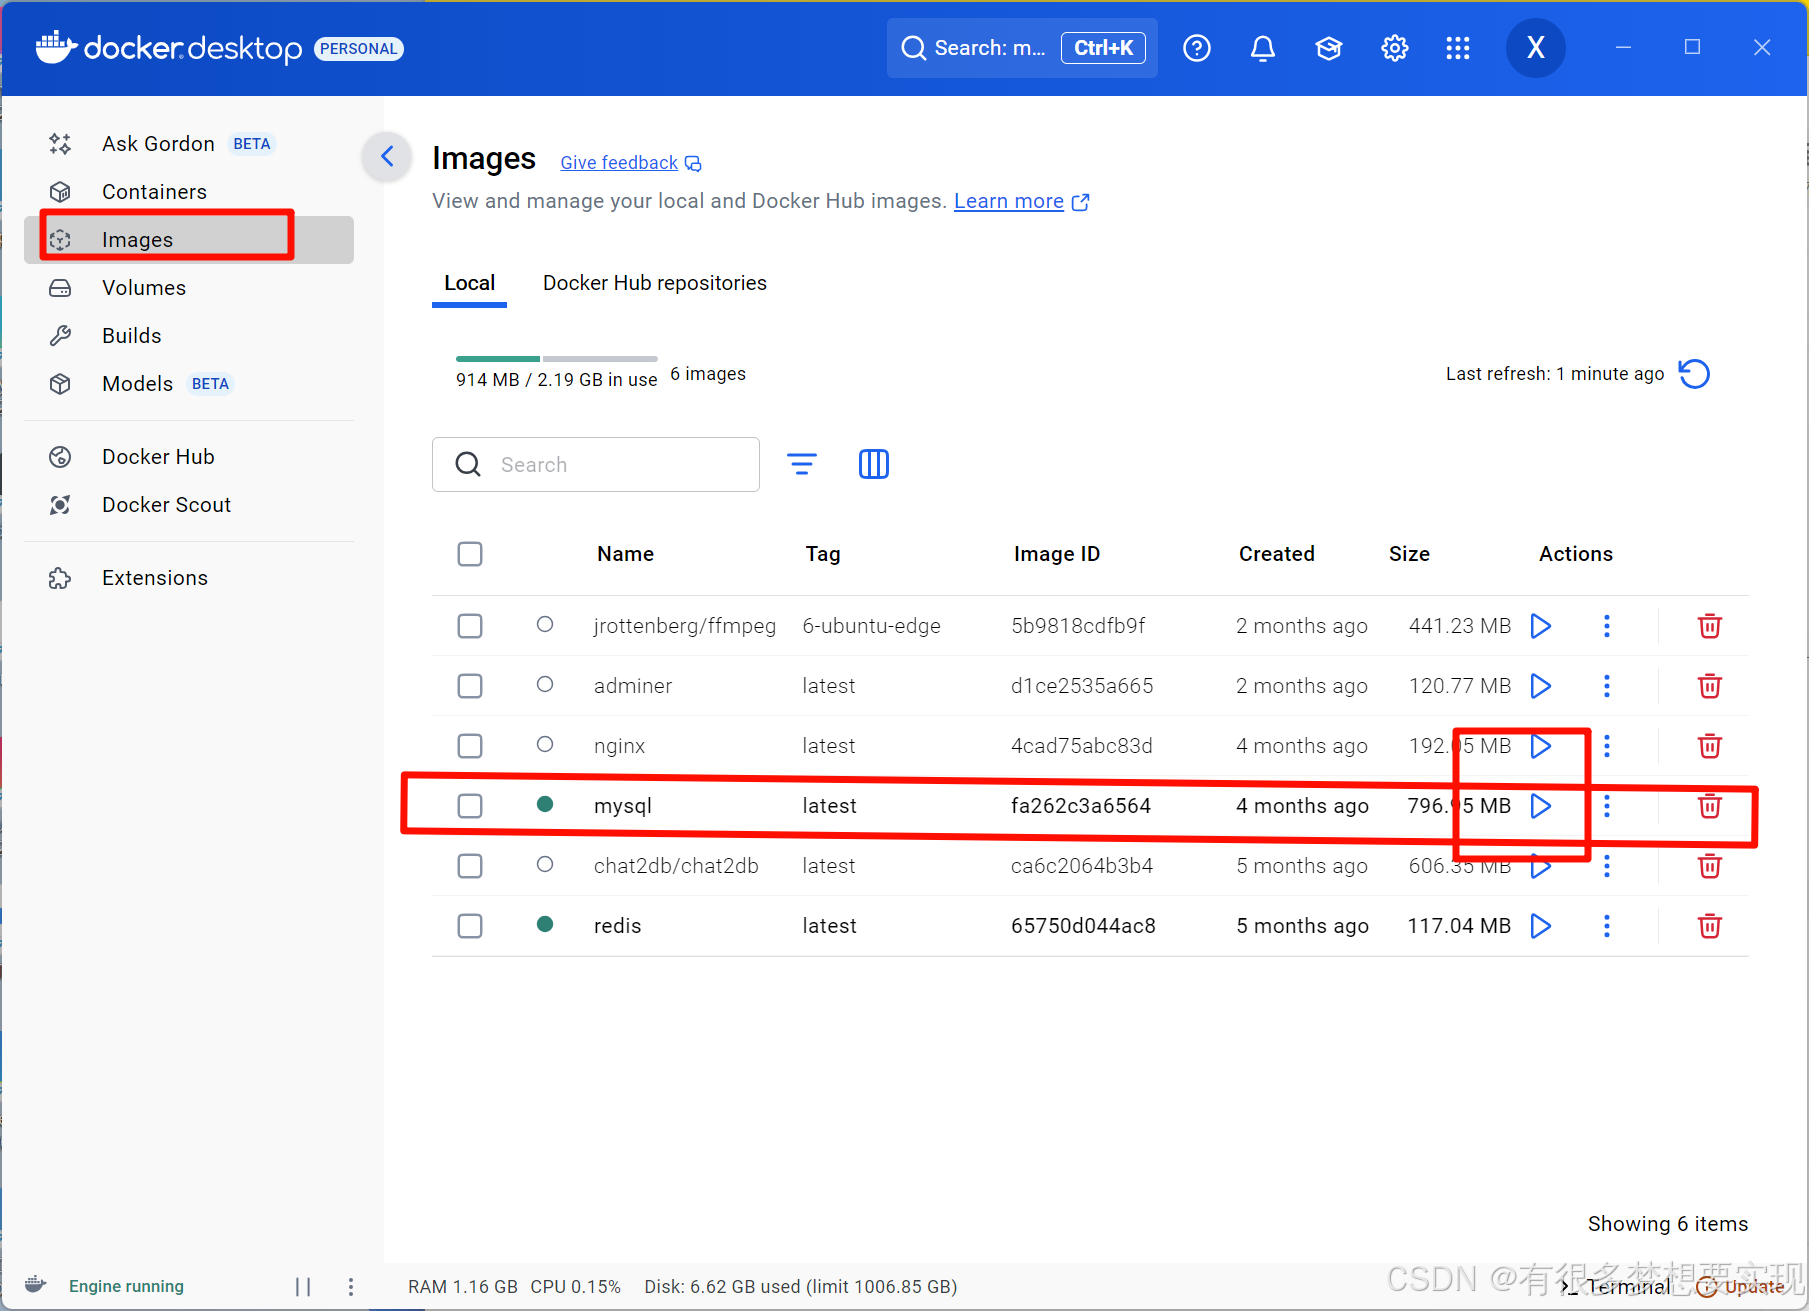Collapse the sidebar with the back chevron
The height and width of the screenshot is (1311, 1809).
(387, 156)
